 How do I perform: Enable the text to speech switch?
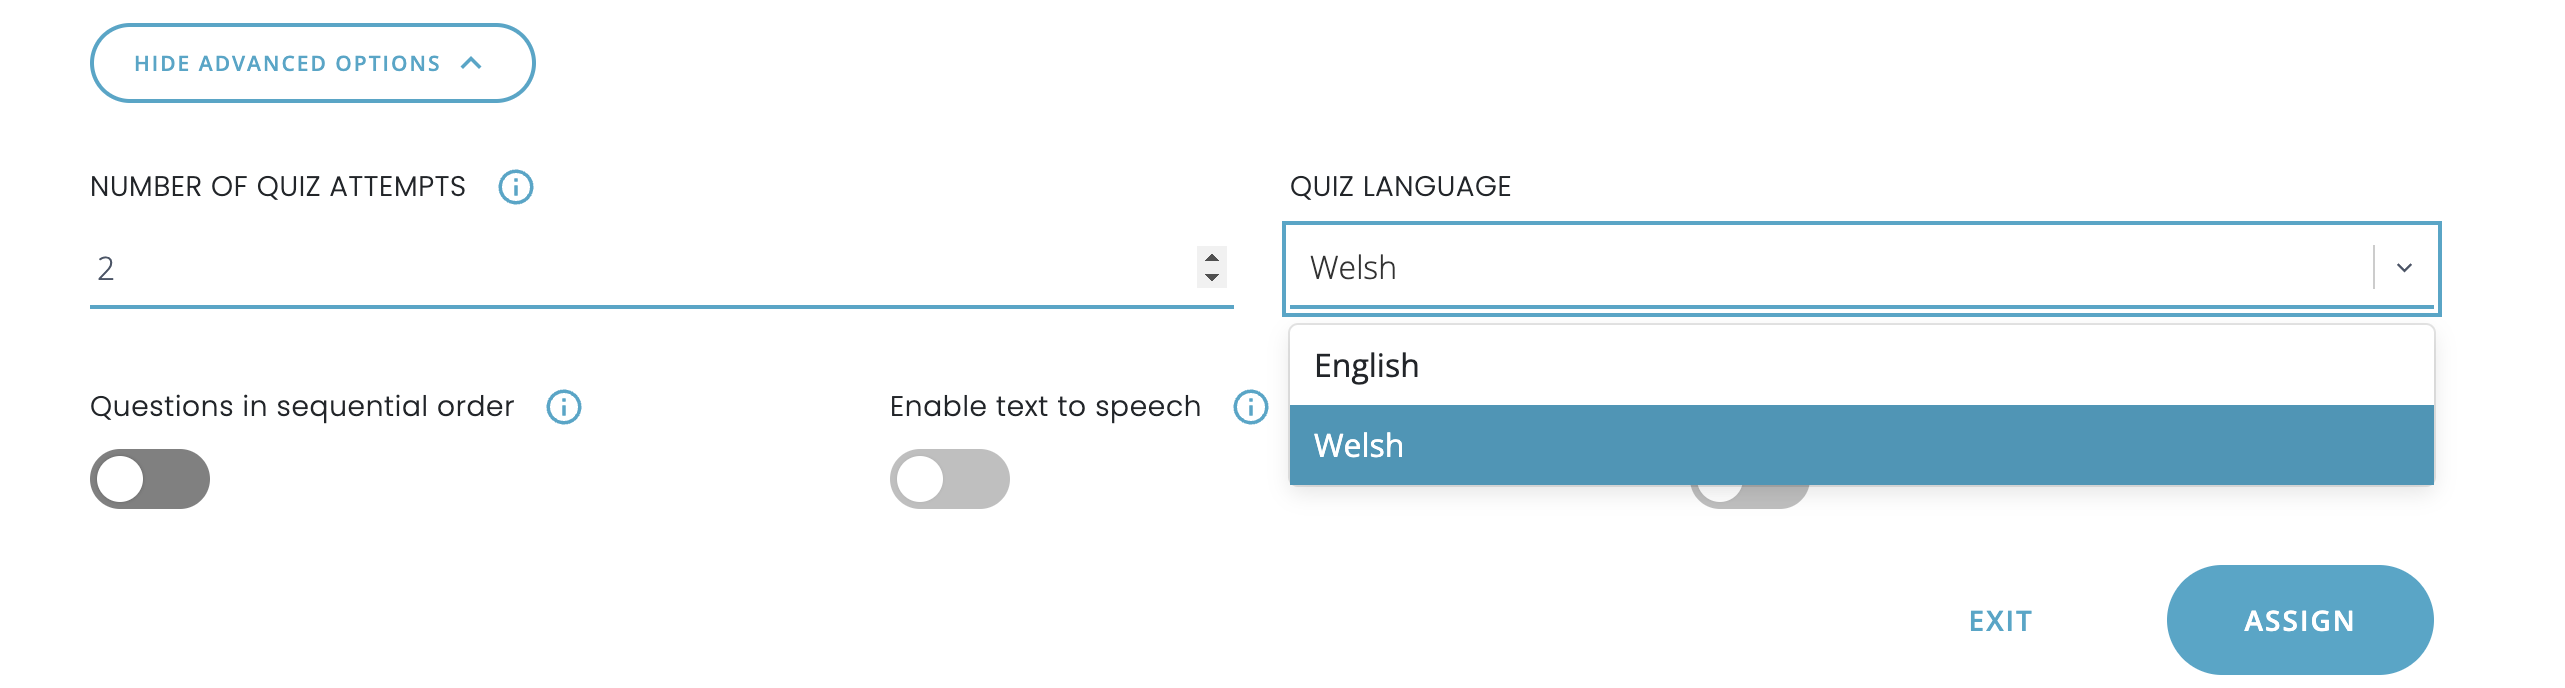click(x=949, y=479)
